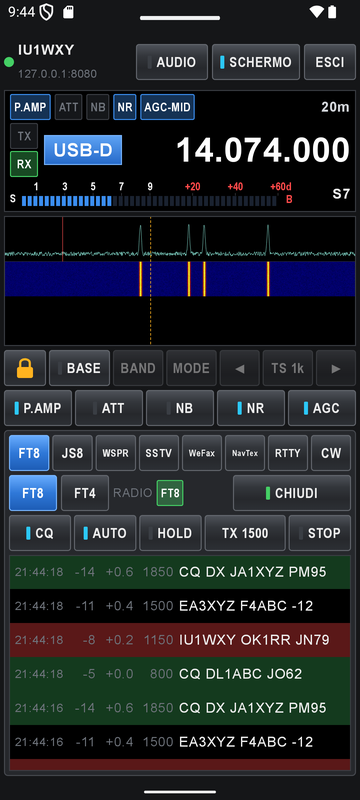Tap the spectrum scope display
The width and height of the screenshot is (360, 800).
pyautogui.click(x=180, y=239)
